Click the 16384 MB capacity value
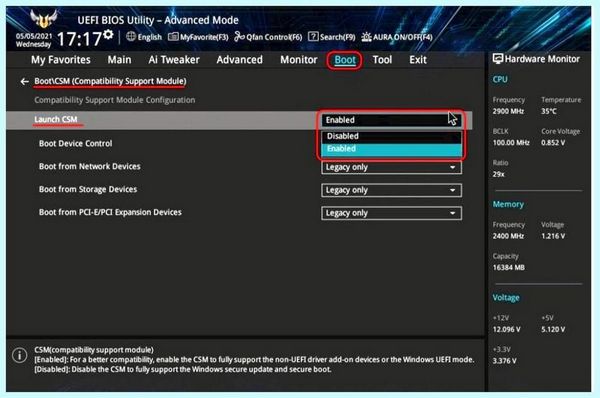This screenshot has width=600, height=398. 509,268
